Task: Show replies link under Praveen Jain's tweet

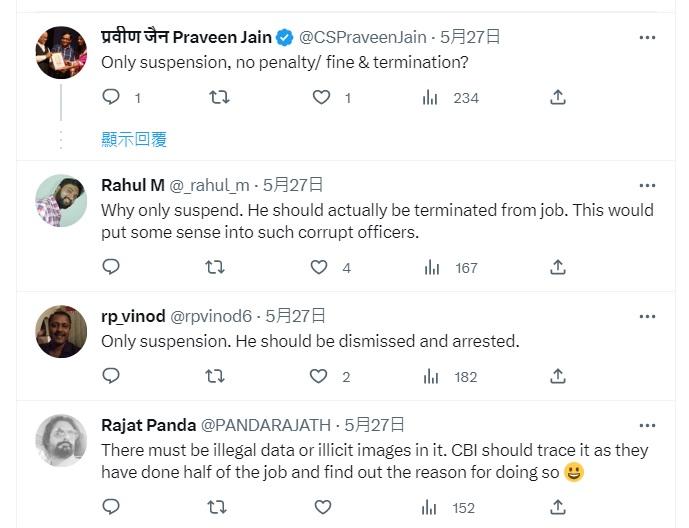Action: (134, 139)
